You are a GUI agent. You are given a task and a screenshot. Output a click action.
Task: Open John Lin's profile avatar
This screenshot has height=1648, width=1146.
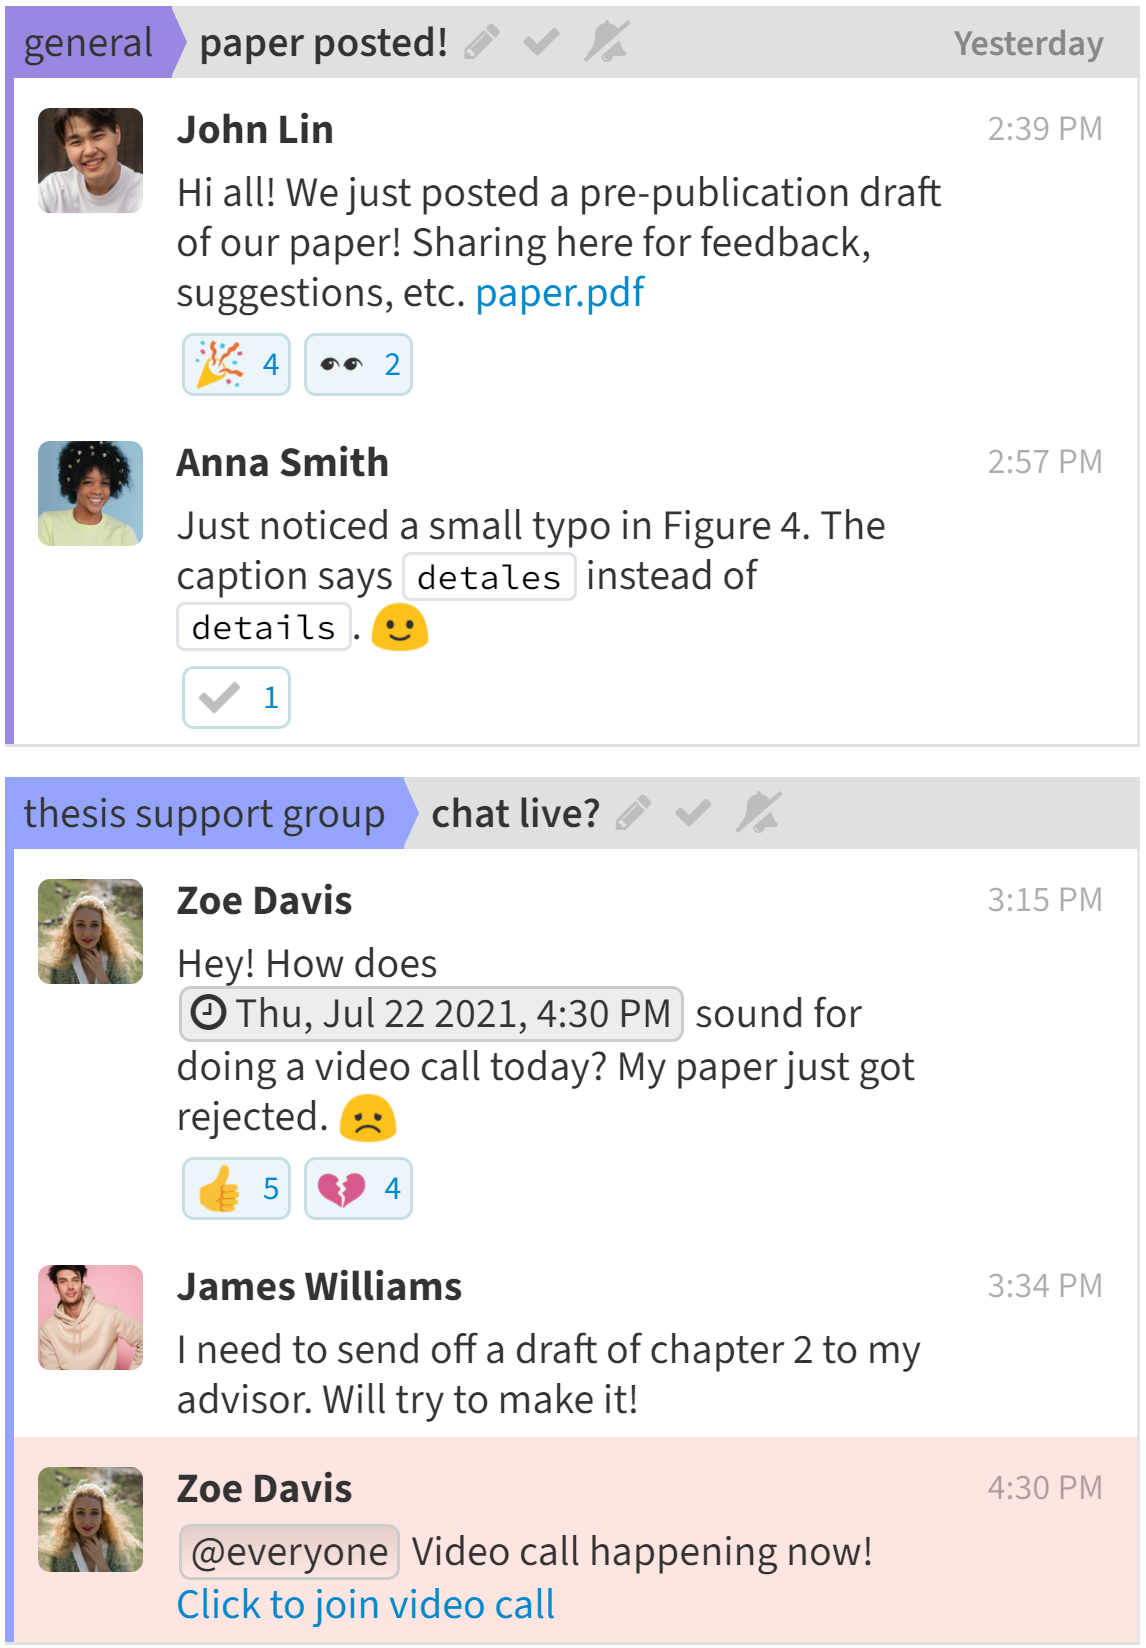tap(90, 160)
